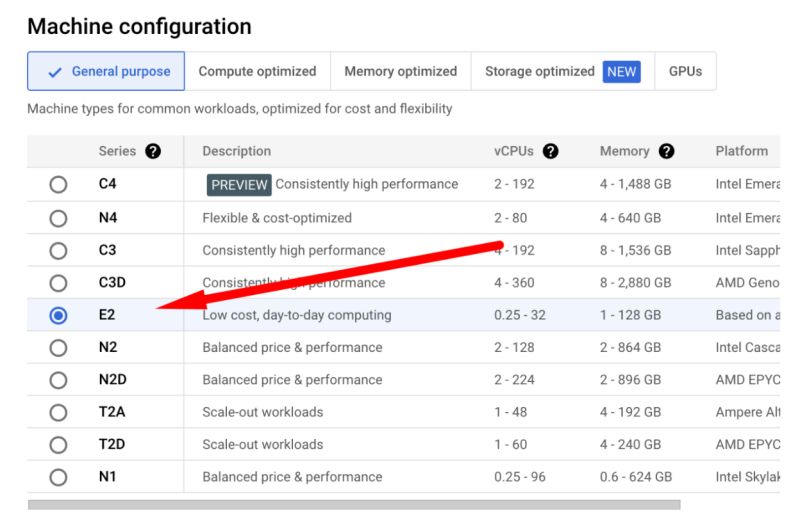Select the N4 series radio button
The image size is (800, 526).
pos(58,218)
